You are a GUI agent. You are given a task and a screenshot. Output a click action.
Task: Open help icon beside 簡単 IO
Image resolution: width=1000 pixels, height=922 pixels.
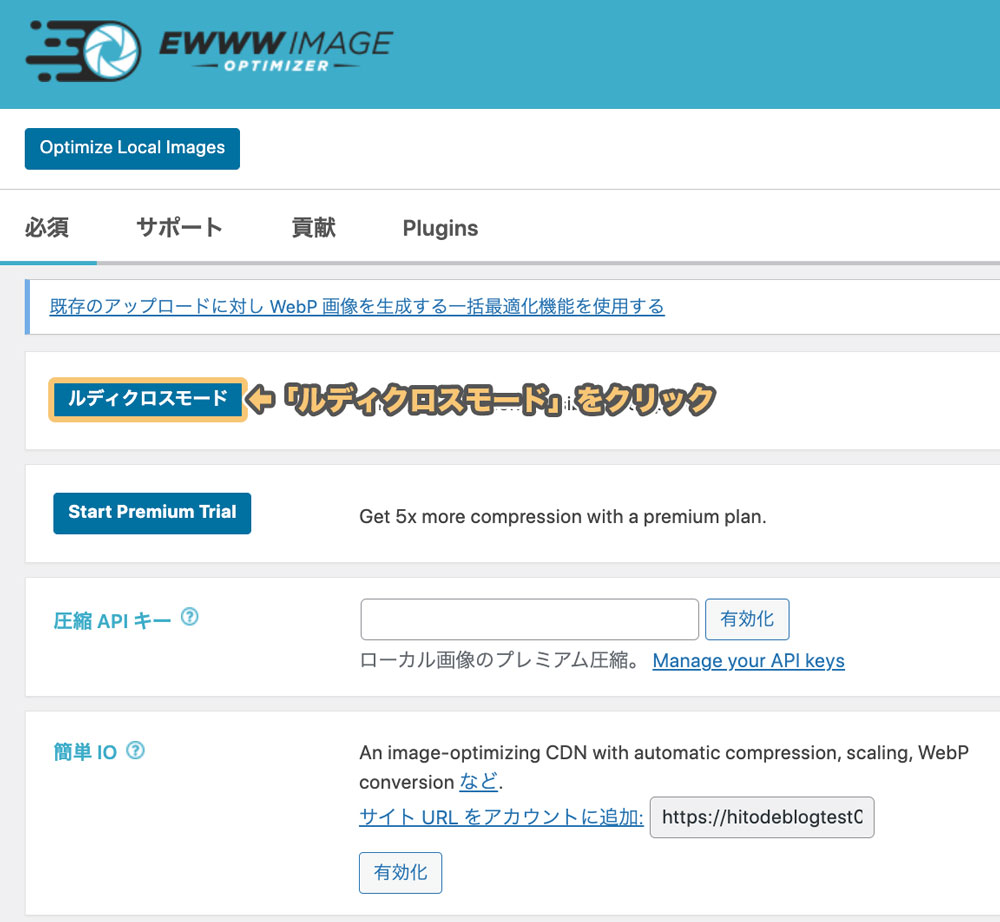pos(136,749)
